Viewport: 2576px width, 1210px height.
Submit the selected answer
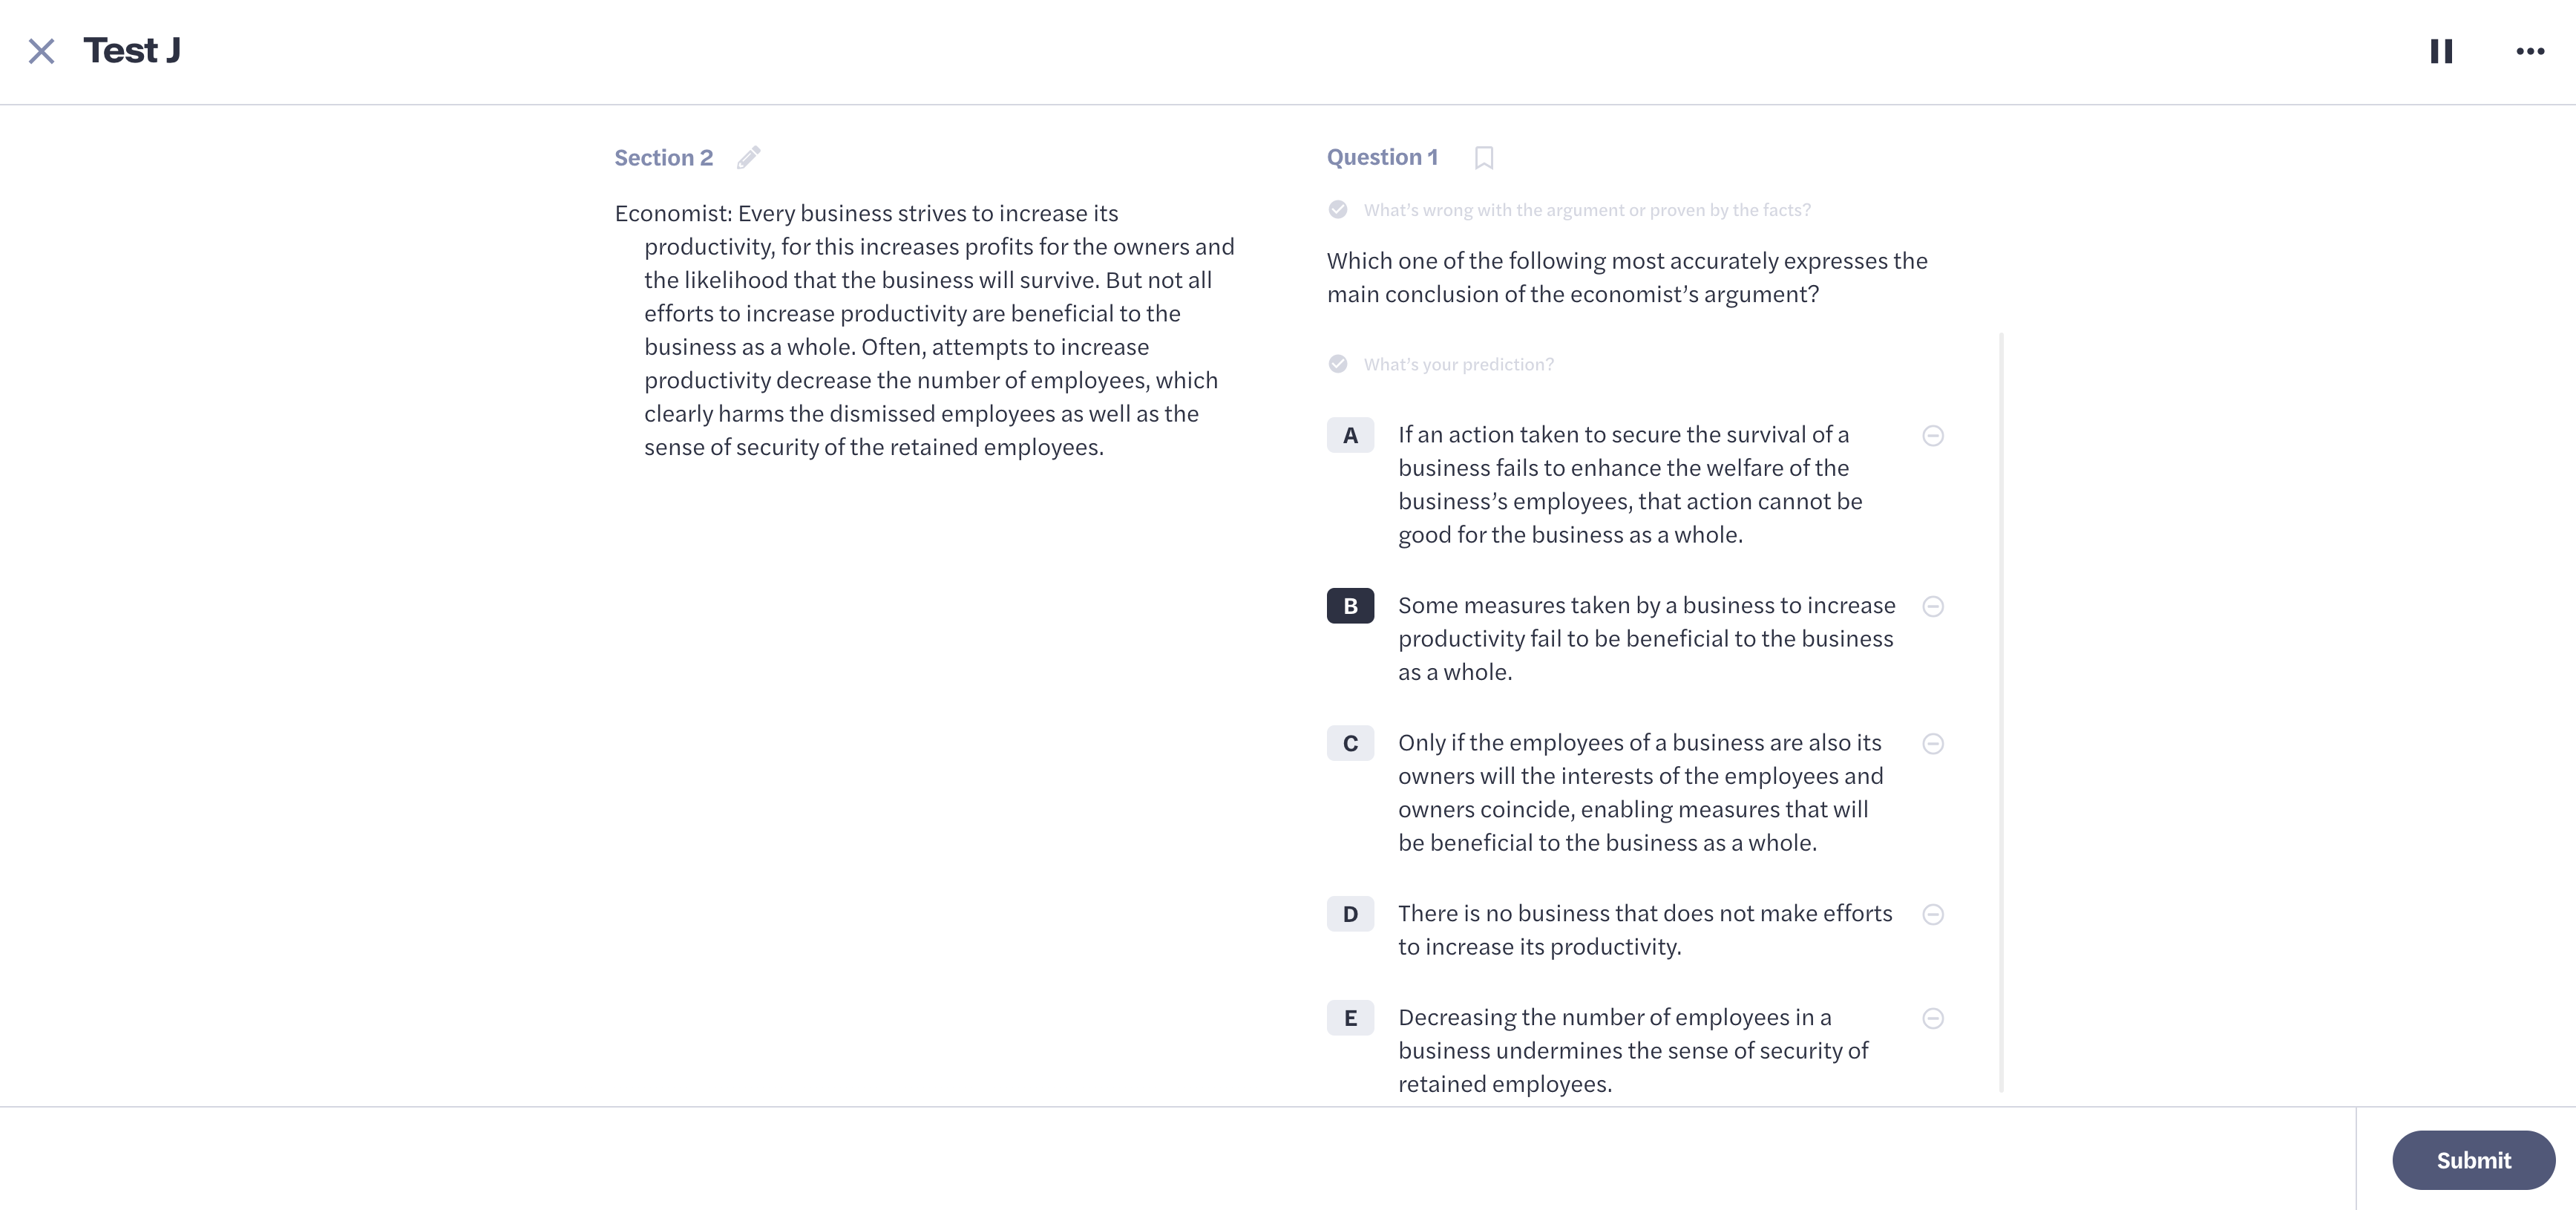tap(2473, 1160)
